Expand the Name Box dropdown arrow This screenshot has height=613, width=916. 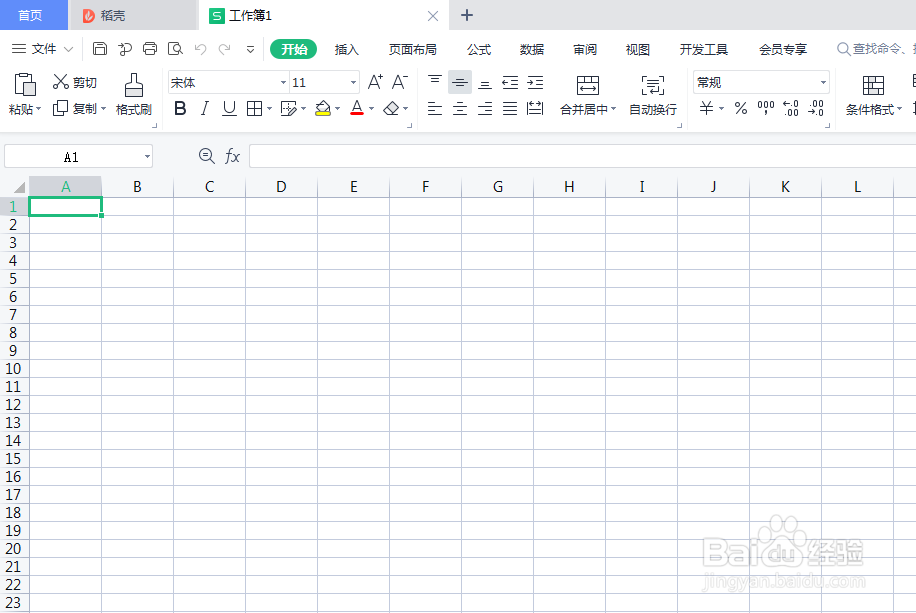tap(147, 157)
